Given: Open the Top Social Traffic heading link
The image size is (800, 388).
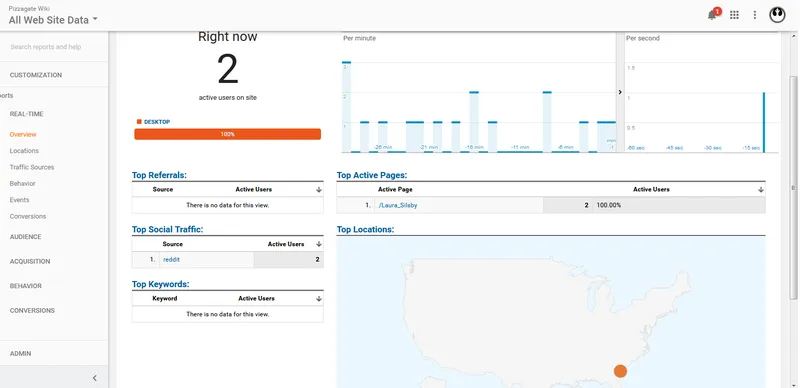Looking at the screenshot, I should (x=167, y=230).
